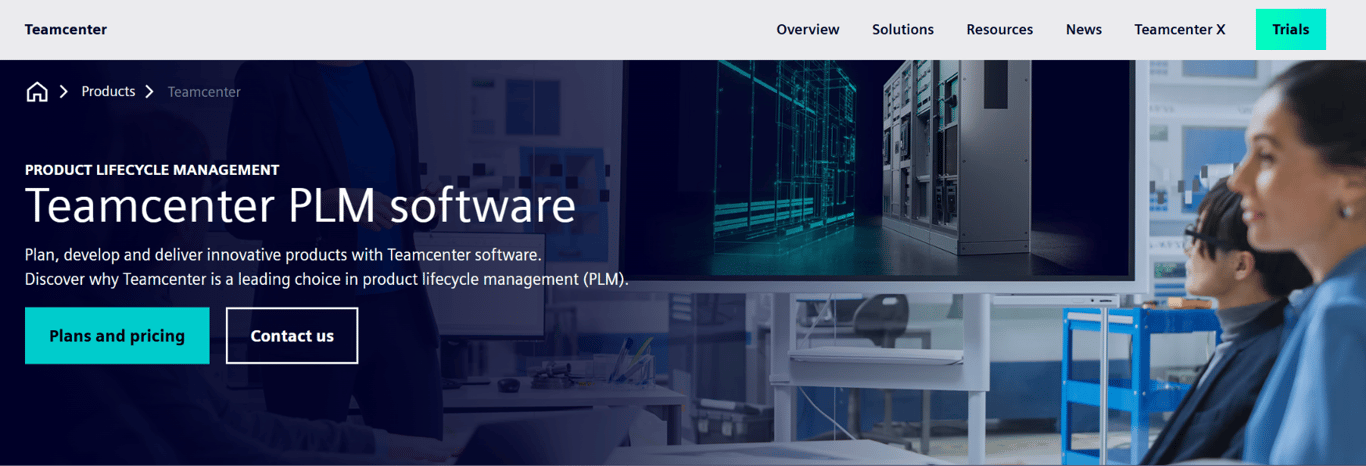The image size is (1366, 466).
Task: Go to the Resources menu item
Action: (1000, 30)
